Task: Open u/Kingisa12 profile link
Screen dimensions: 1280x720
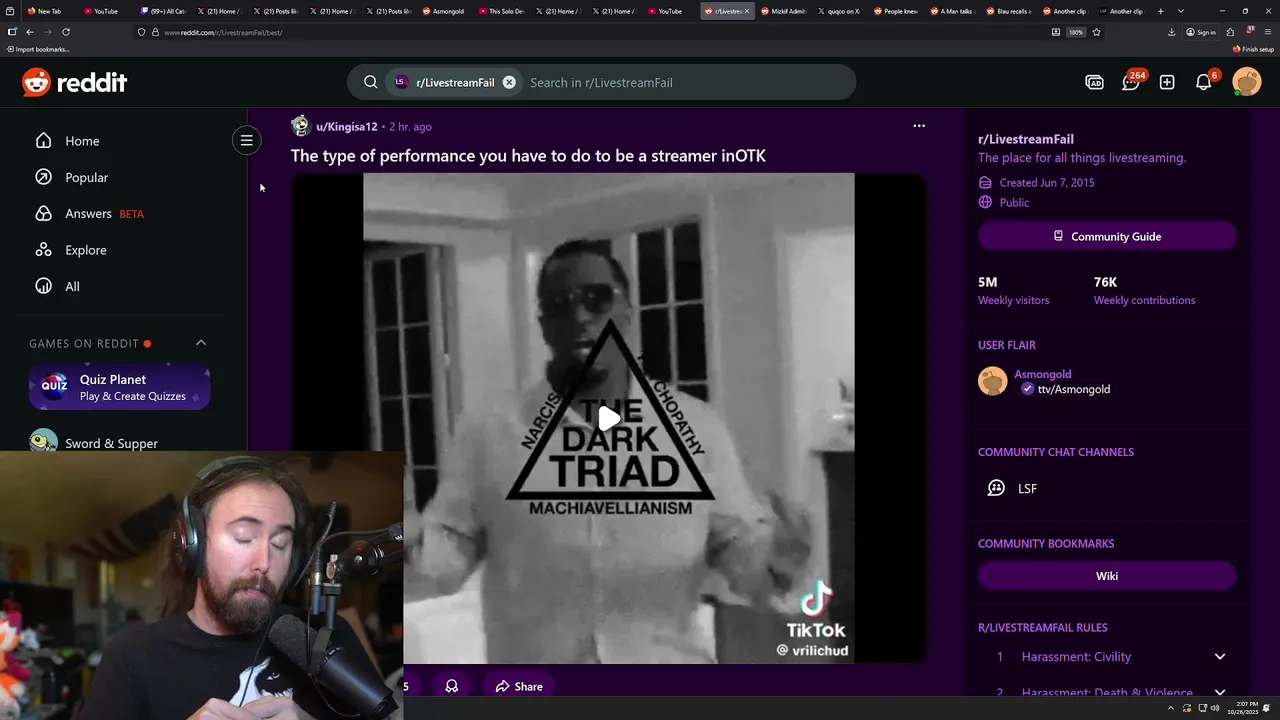Action: tap(346, 127)
